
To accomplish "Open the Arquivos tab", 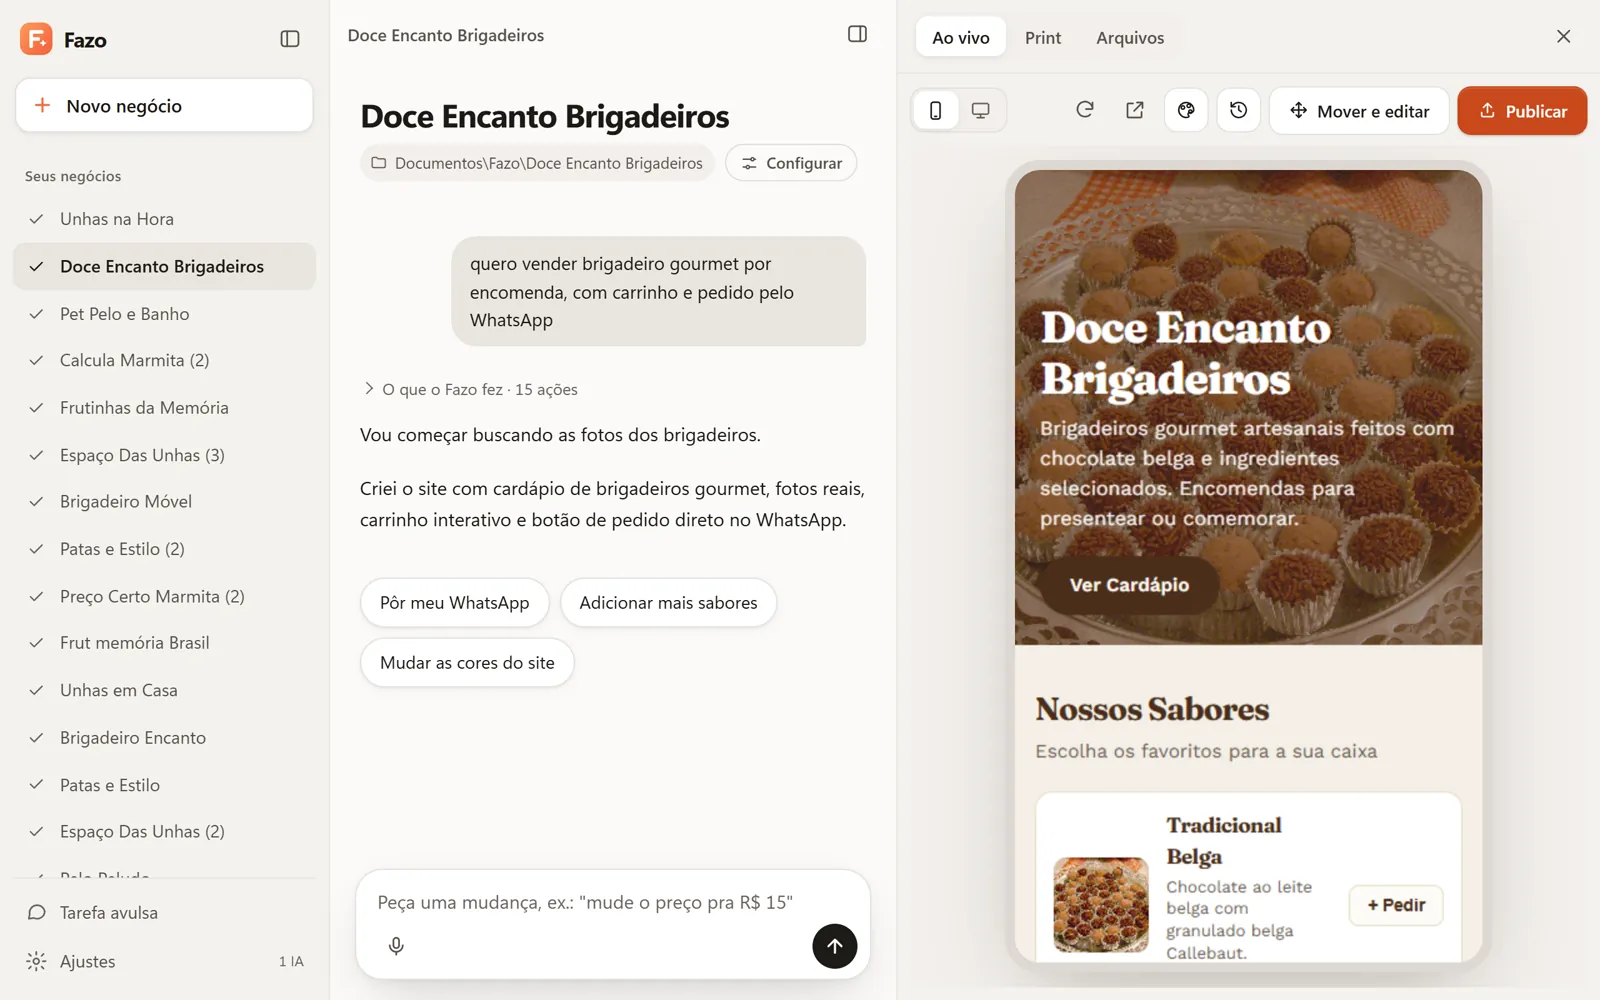I will [x=1130, y=38].
